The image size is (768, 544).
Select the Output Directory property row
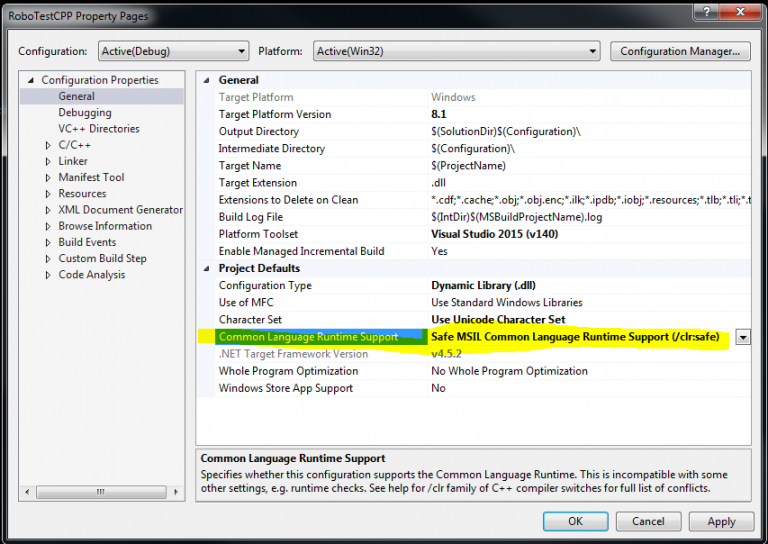pos(258,132)
